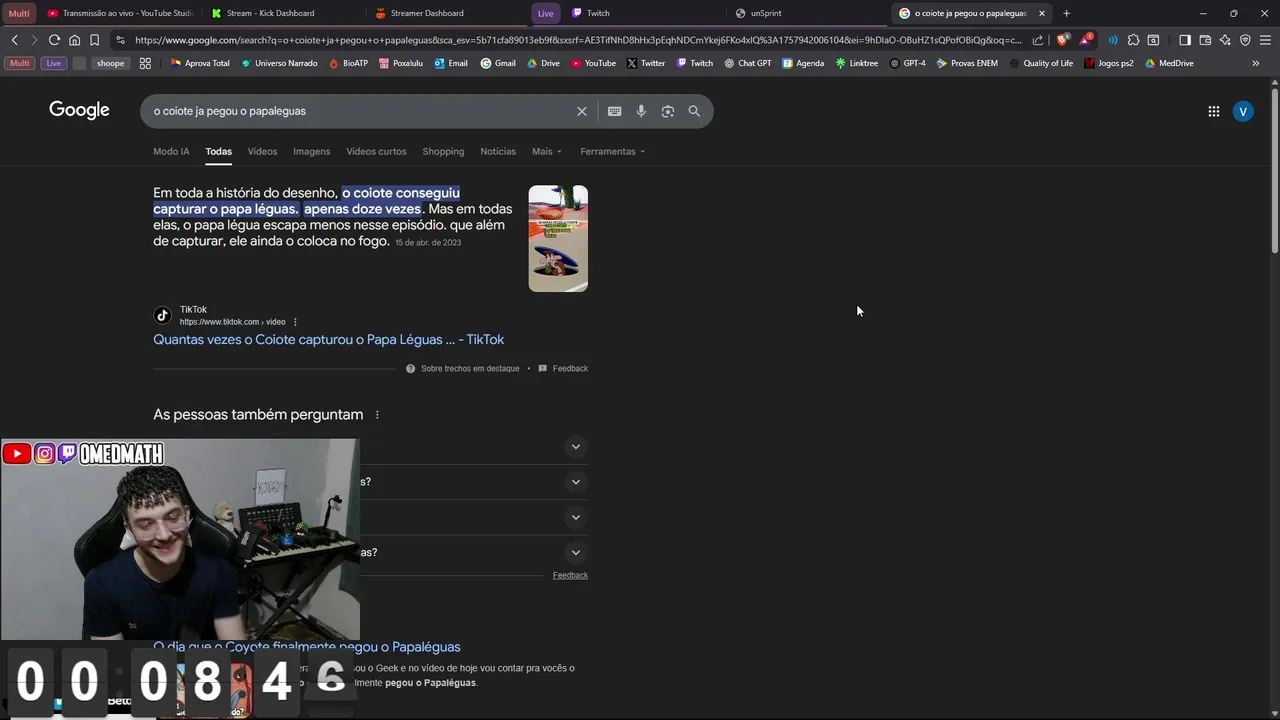1280x720 pixels.
Task: Open the Brave VPN shield icon
Action: 1245,40
